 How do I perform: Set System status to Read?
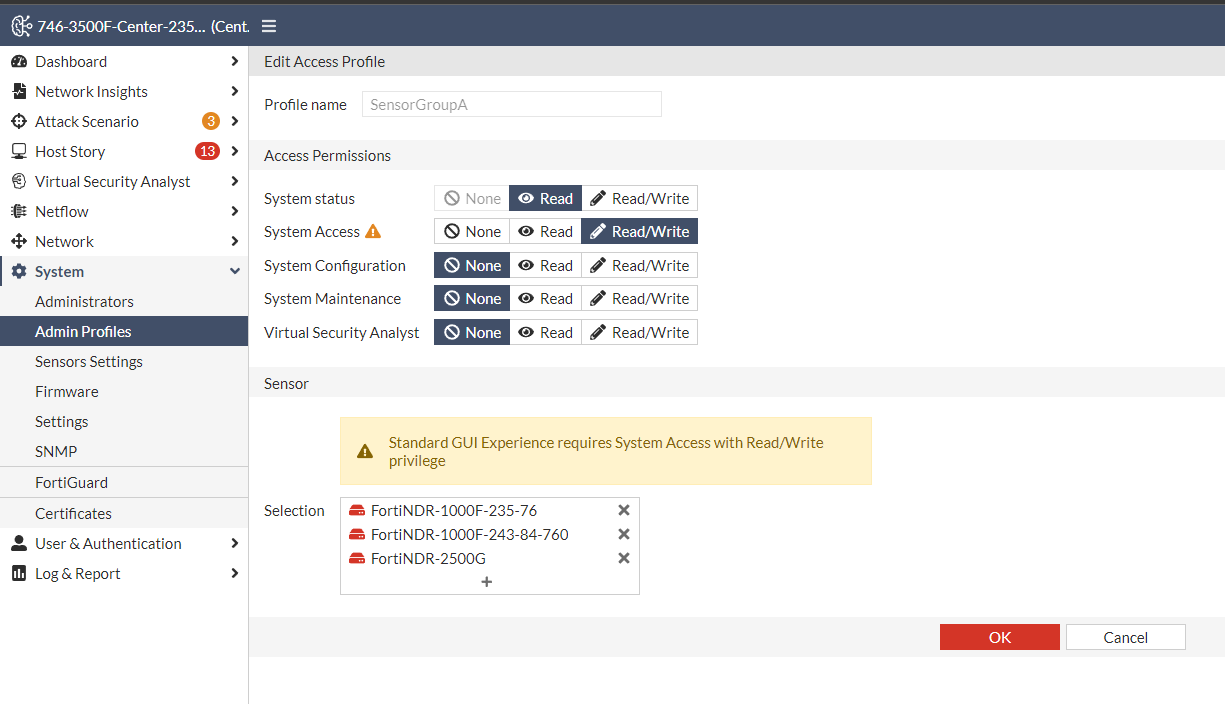click(x=546, y=198)
